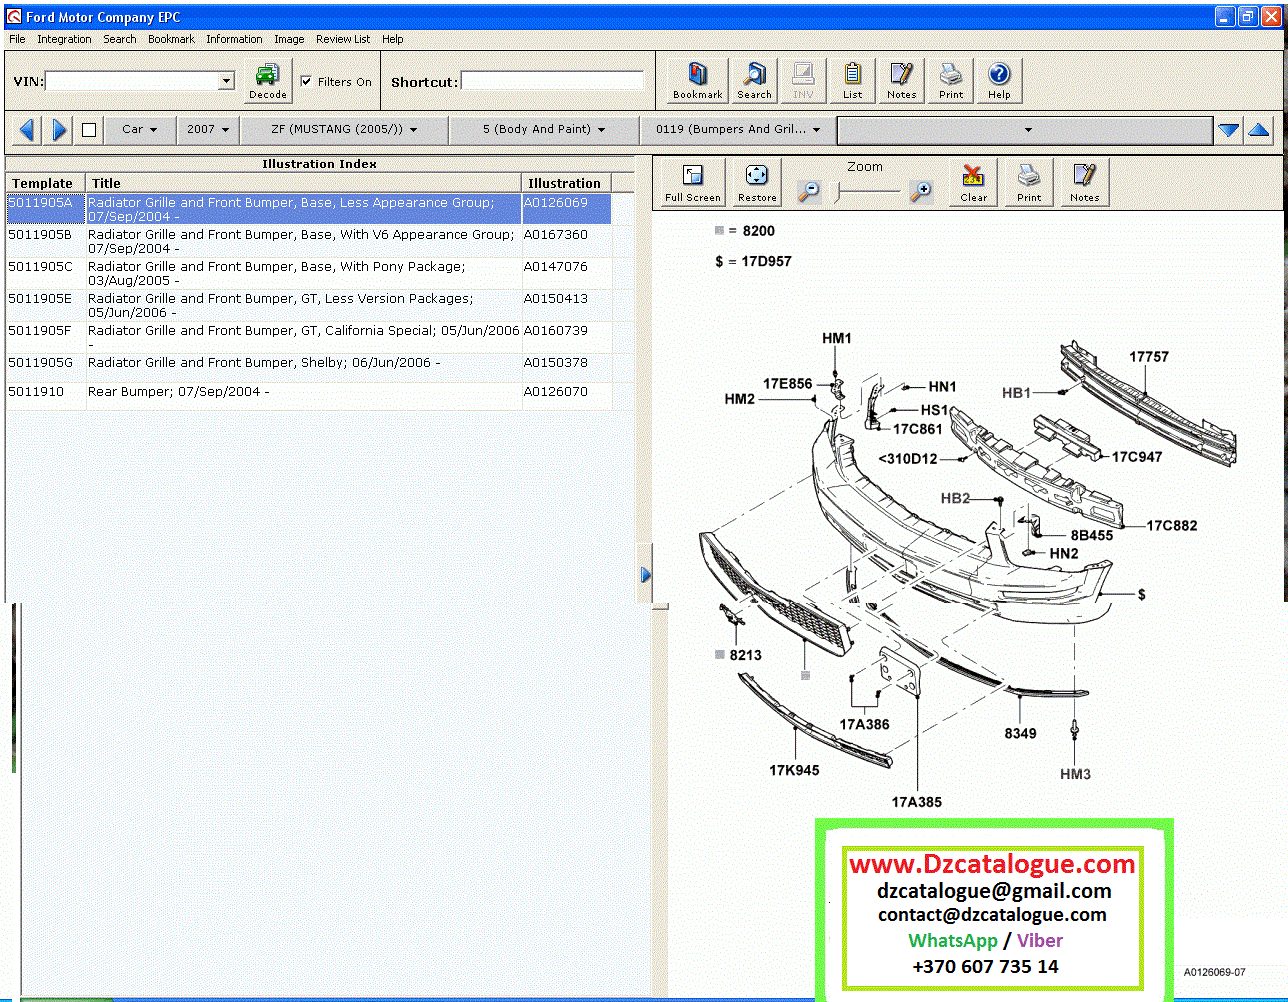Screen dimensions: 1288x1002
Task: Click the Decode VIN car icon
Action: (267, 80)
